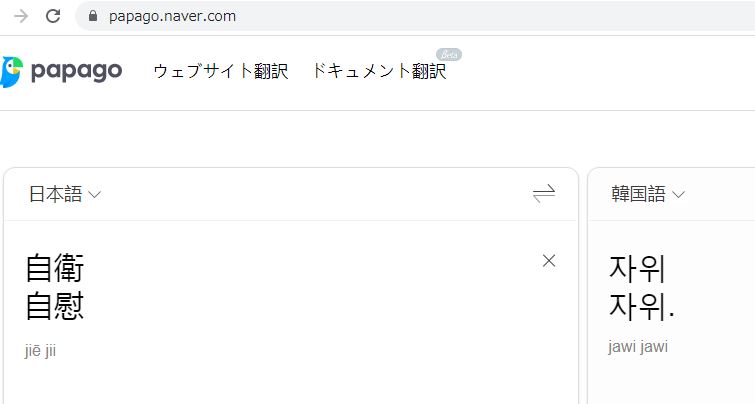Click the Papago parrot logo
Screen dimensions: 755x404
pos(12,72)
